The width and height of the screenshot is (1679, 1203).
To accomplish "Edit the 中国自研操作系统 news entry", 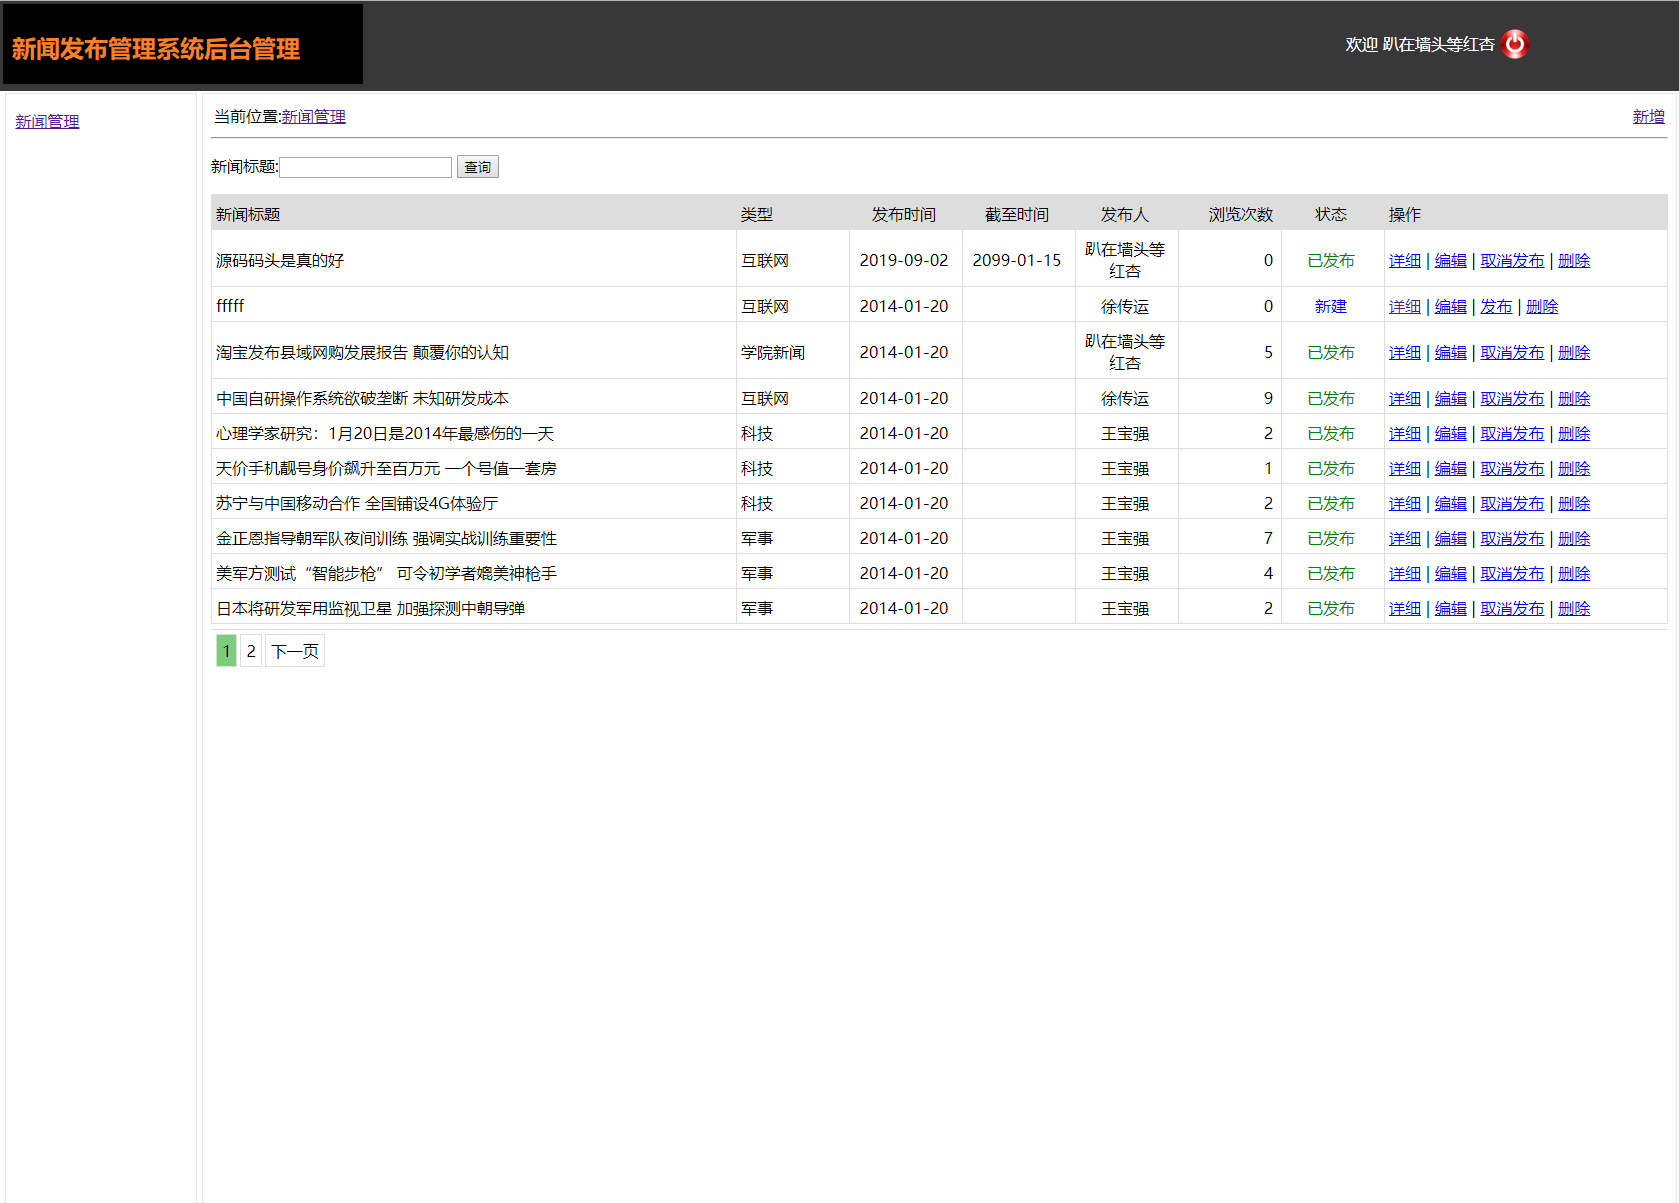I will click(x=1450, y=398).
